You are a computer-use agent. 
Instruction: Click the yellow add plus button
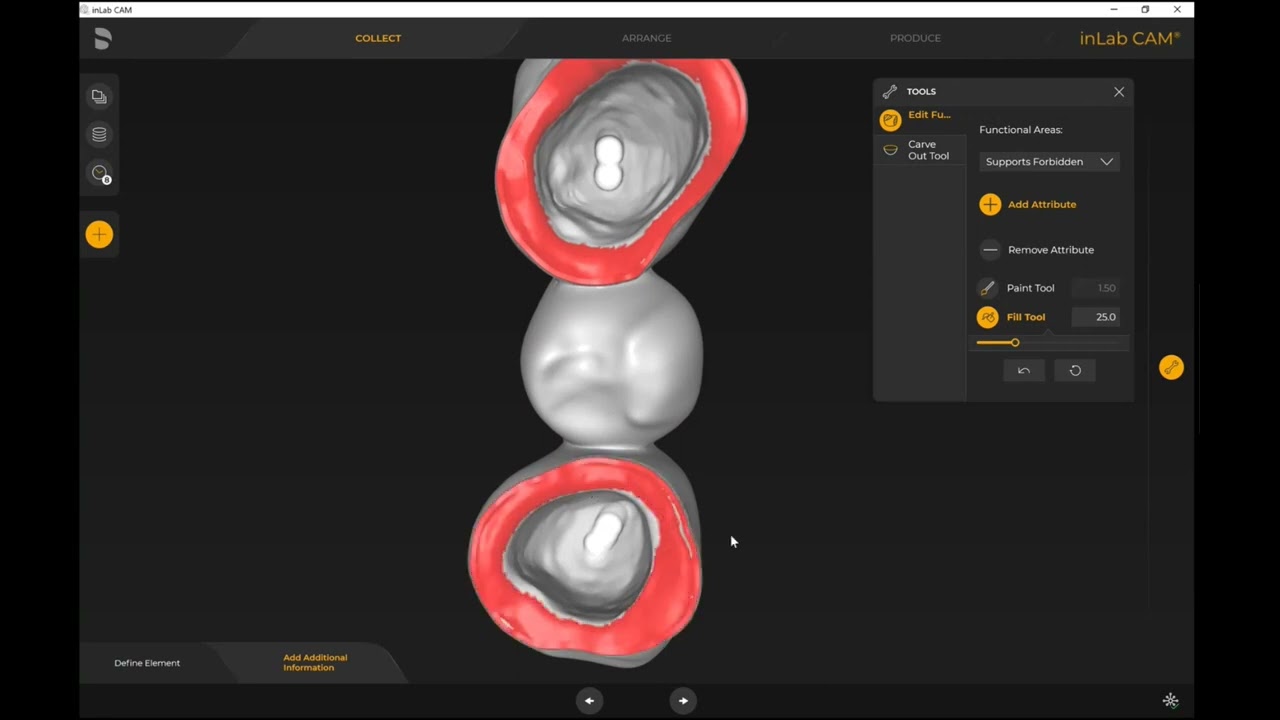tap(99, 235)
